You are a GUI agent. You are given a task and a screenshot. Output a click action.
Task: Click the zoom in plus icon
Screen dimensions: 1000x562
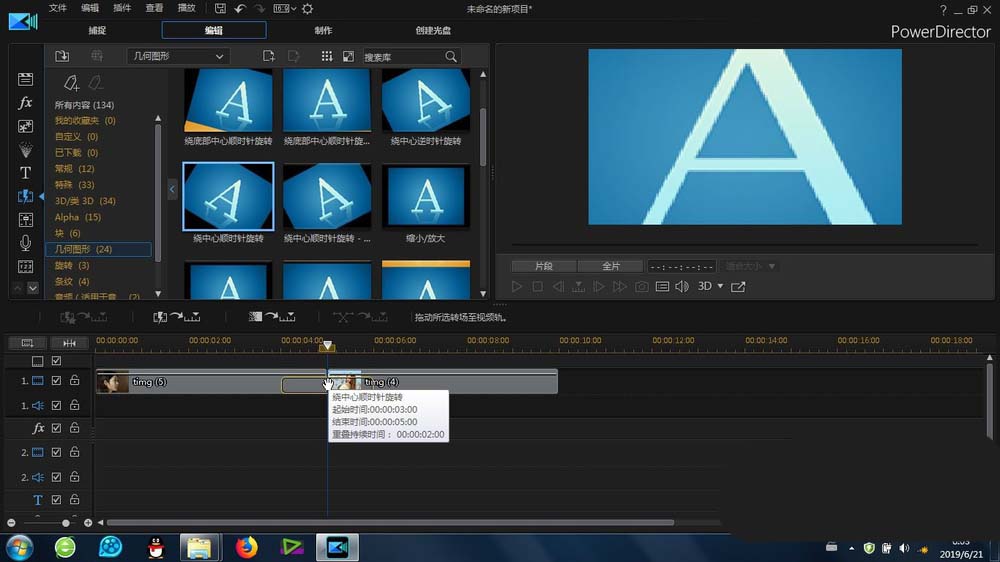(x=88, y=522)
